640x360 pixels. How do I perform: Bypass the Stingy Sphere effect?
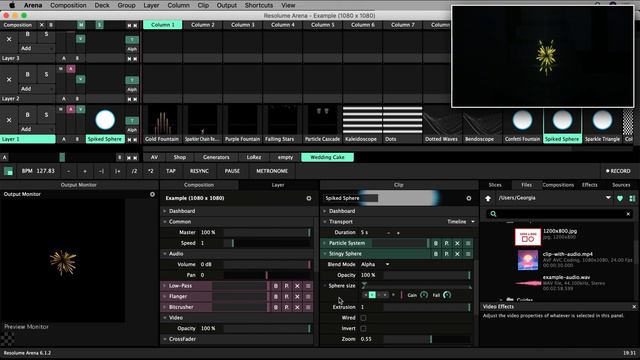[436, 254]
